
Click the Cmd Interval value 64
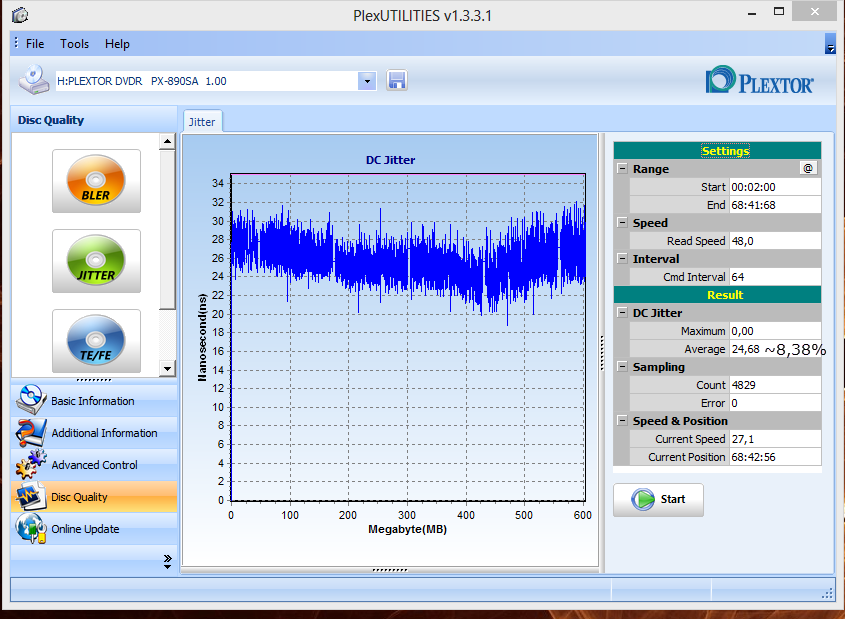pos(775,277)
